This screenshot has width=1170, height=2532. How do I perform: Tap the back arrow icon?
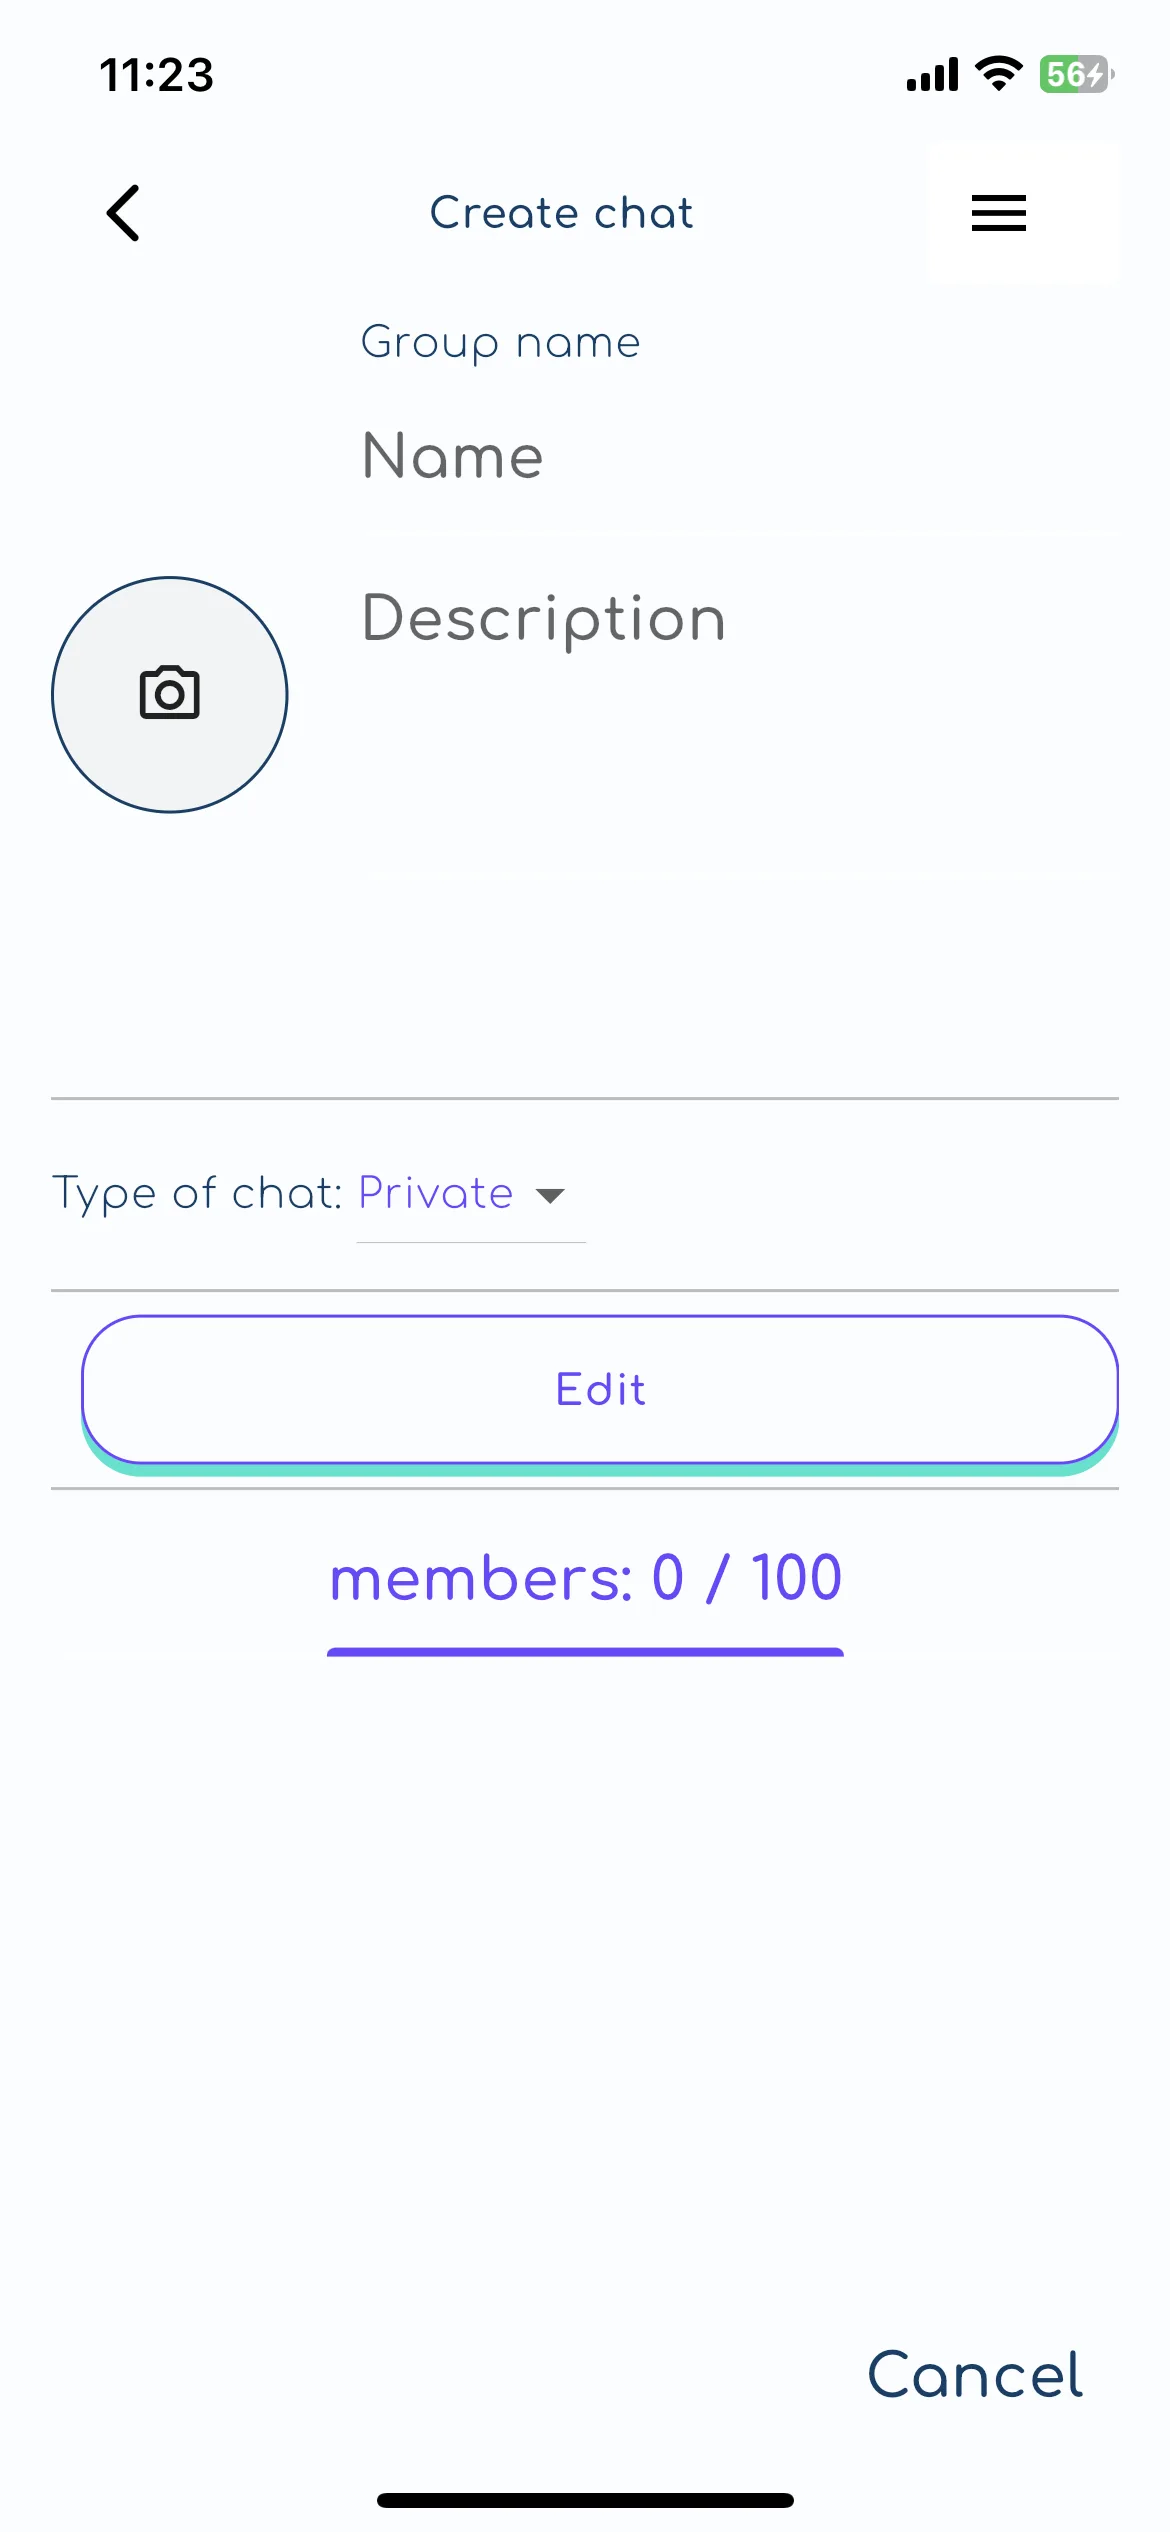[x=123, y=213]
